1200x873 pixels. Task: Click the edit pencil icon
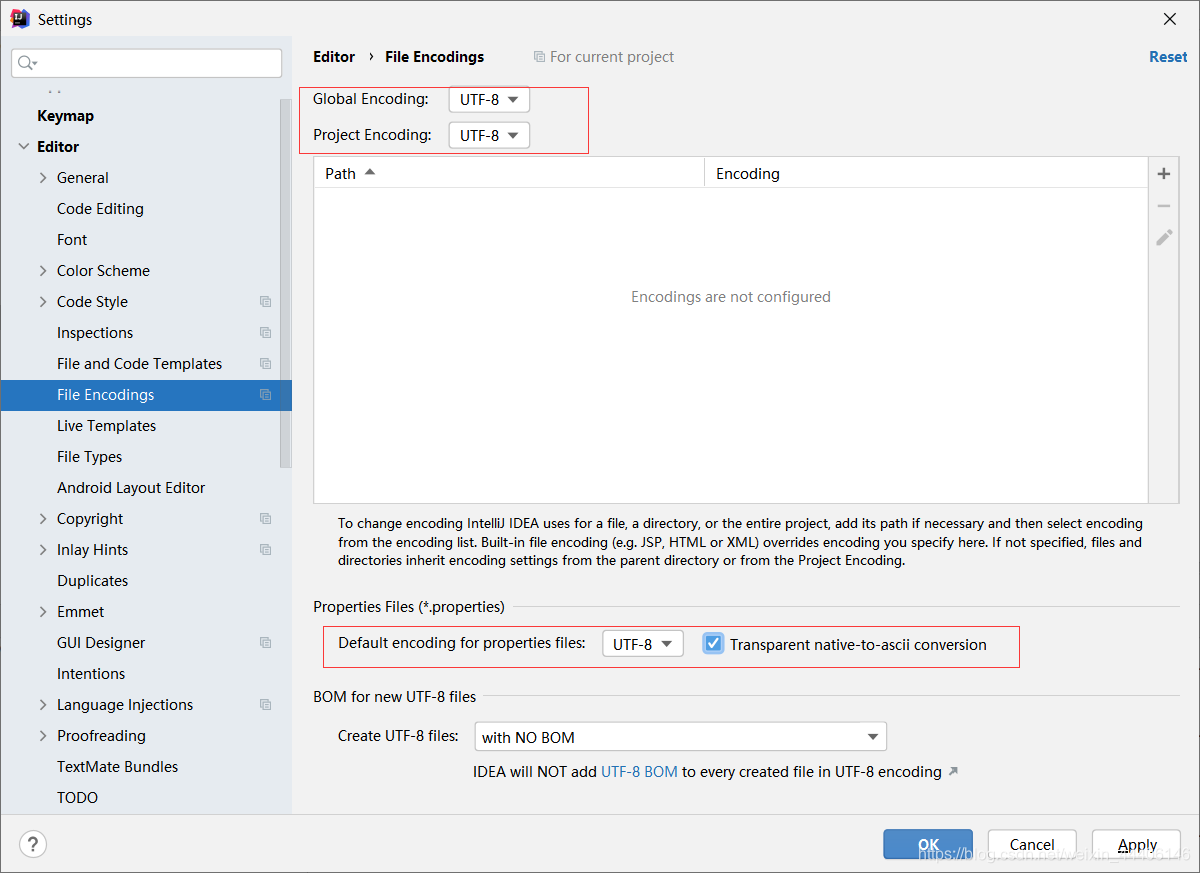coord(1164,237)
